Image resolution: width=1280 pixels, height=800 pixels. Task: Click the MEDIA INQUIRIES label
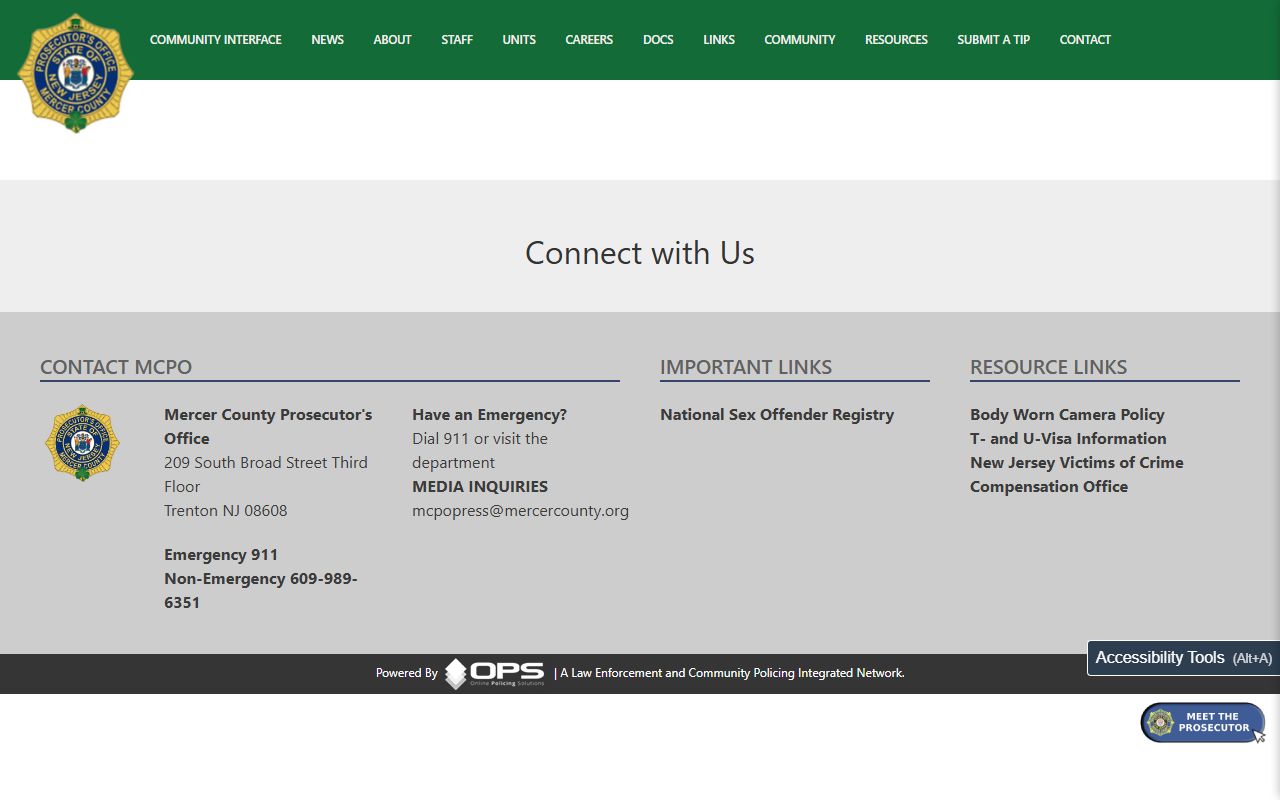click(x=480, y=487)
